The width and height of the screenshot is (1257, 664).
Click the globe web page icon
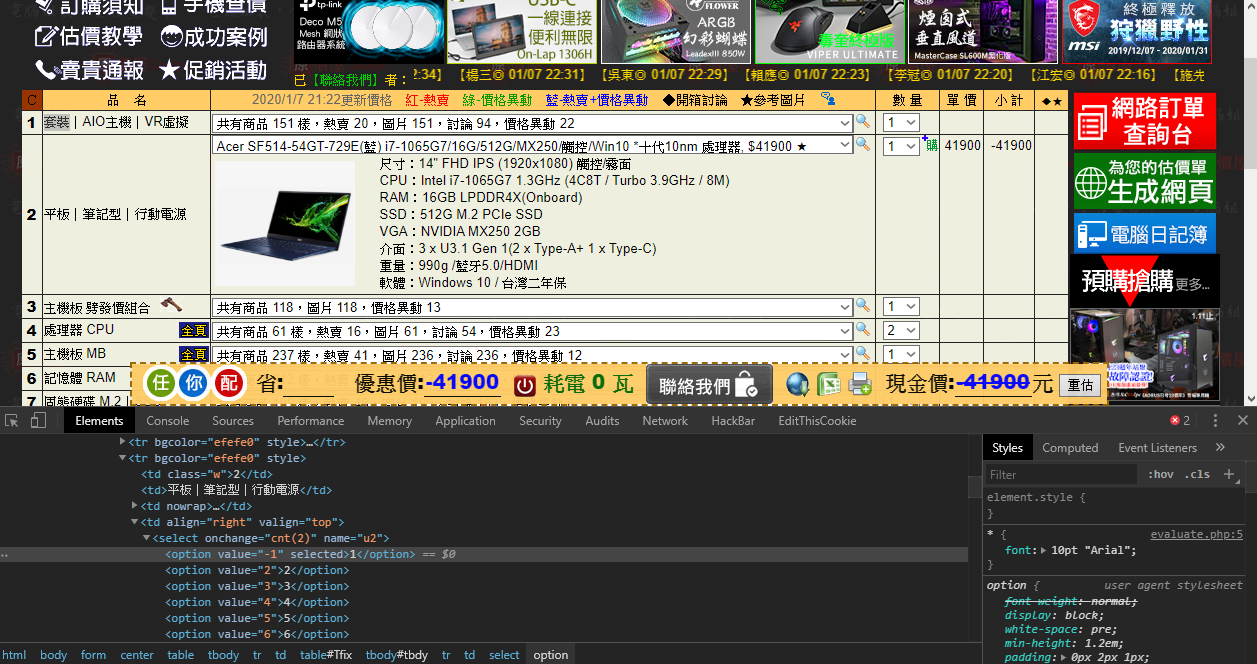(x=797, y=384)
